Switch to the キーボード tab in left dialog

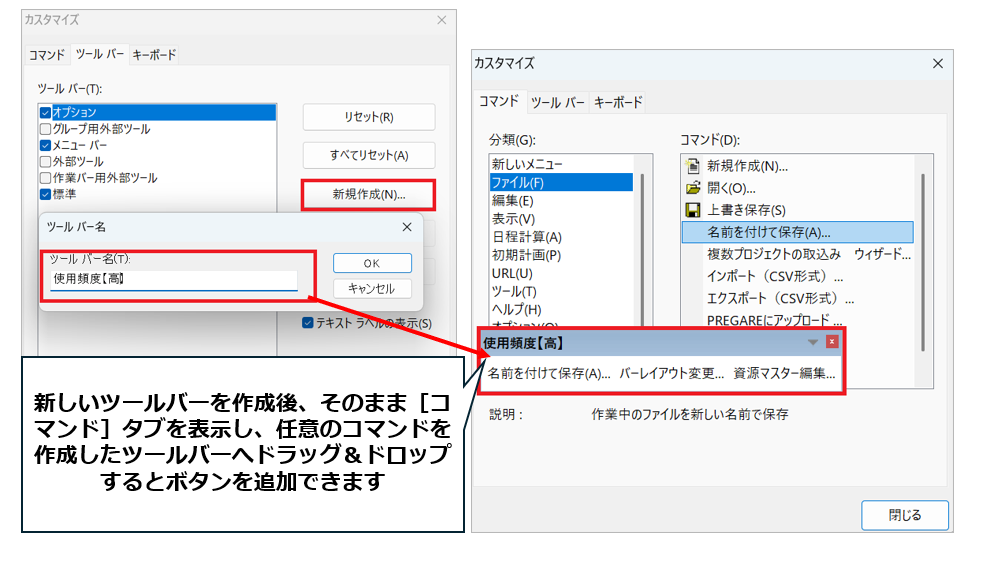click(x=154, y=55)
